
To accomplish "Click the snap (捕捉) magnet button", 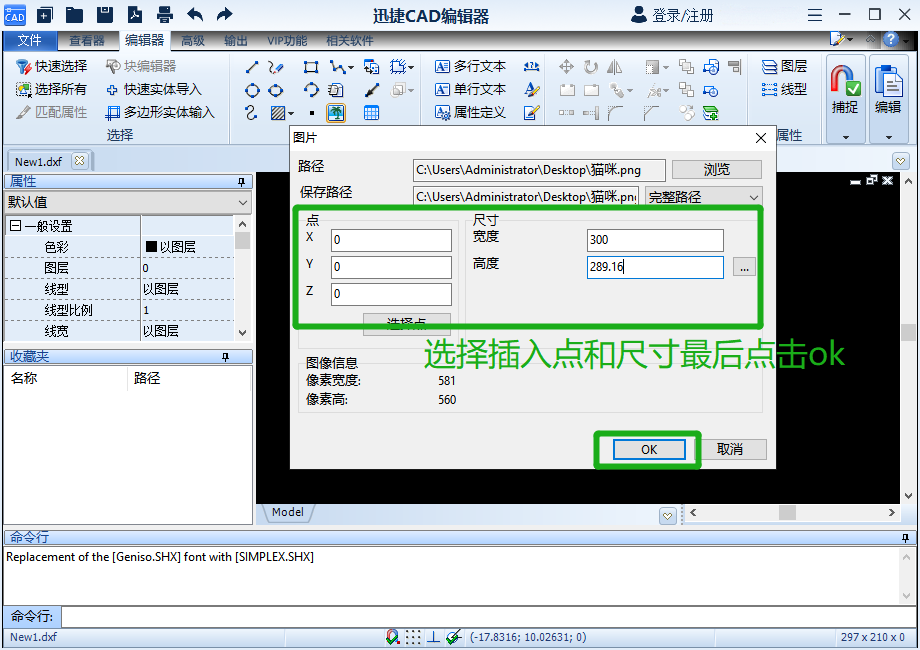I will tap(845, 90).
